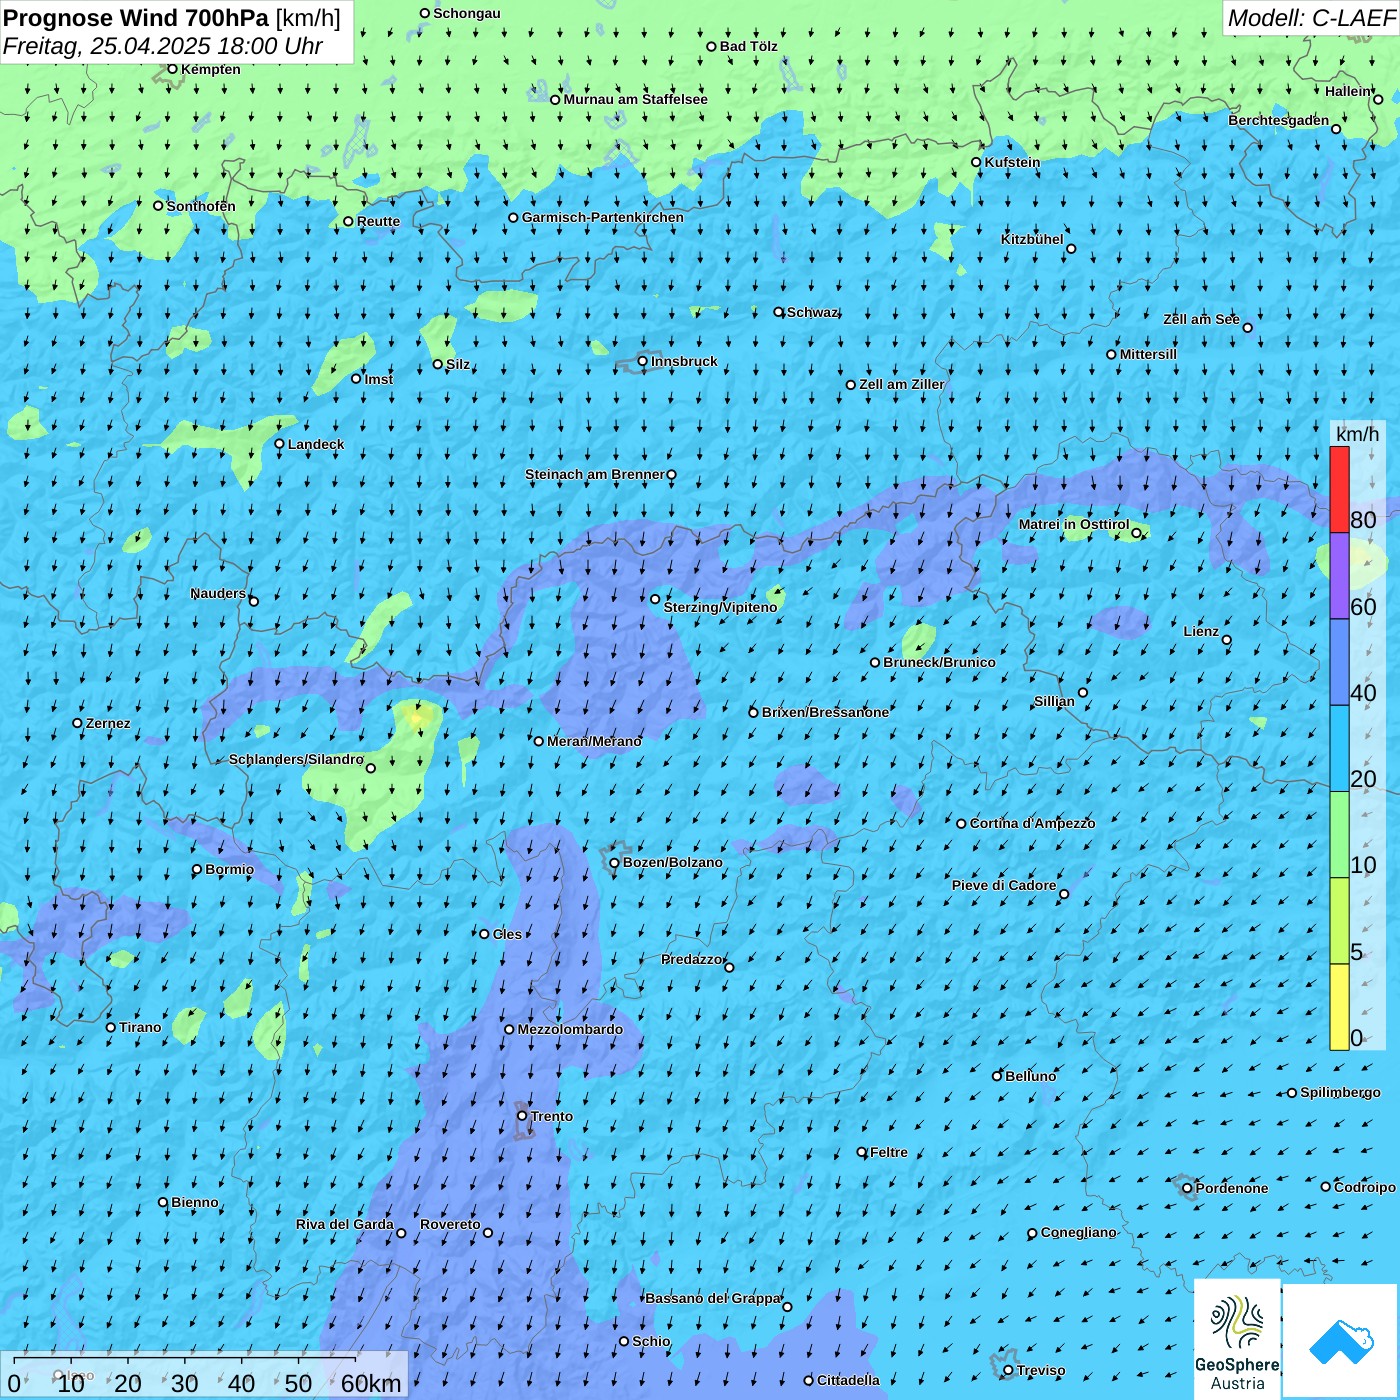The height and width of the screenshot is (1400, 1400).
Task: Click the Innsbruck city marker
Action: point(643,361)
